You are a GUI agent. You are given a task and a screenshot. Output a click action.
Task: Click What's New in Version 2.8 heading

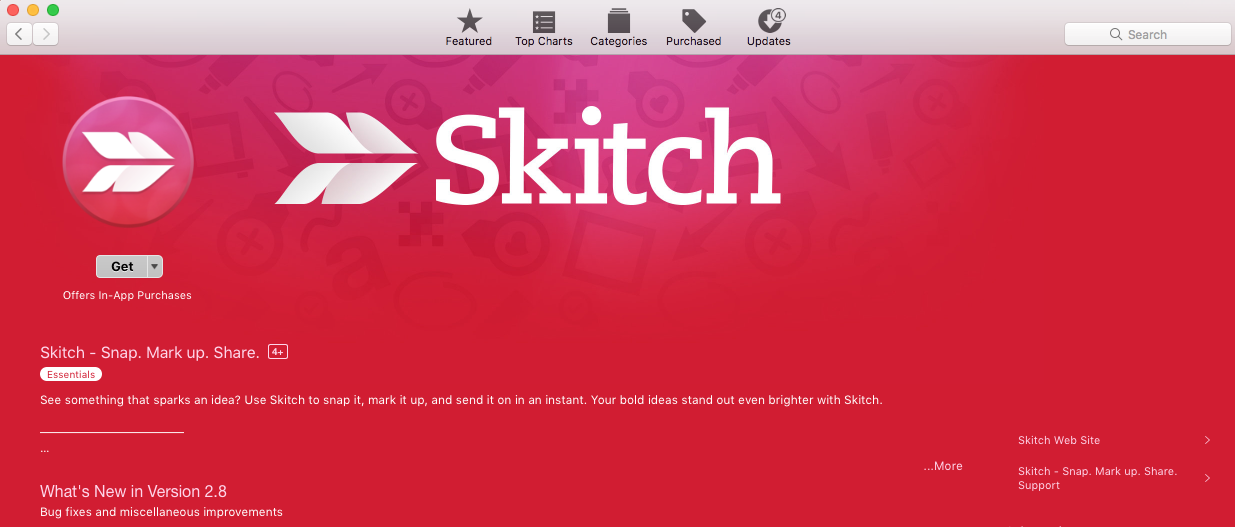click(x=133, y=491)
